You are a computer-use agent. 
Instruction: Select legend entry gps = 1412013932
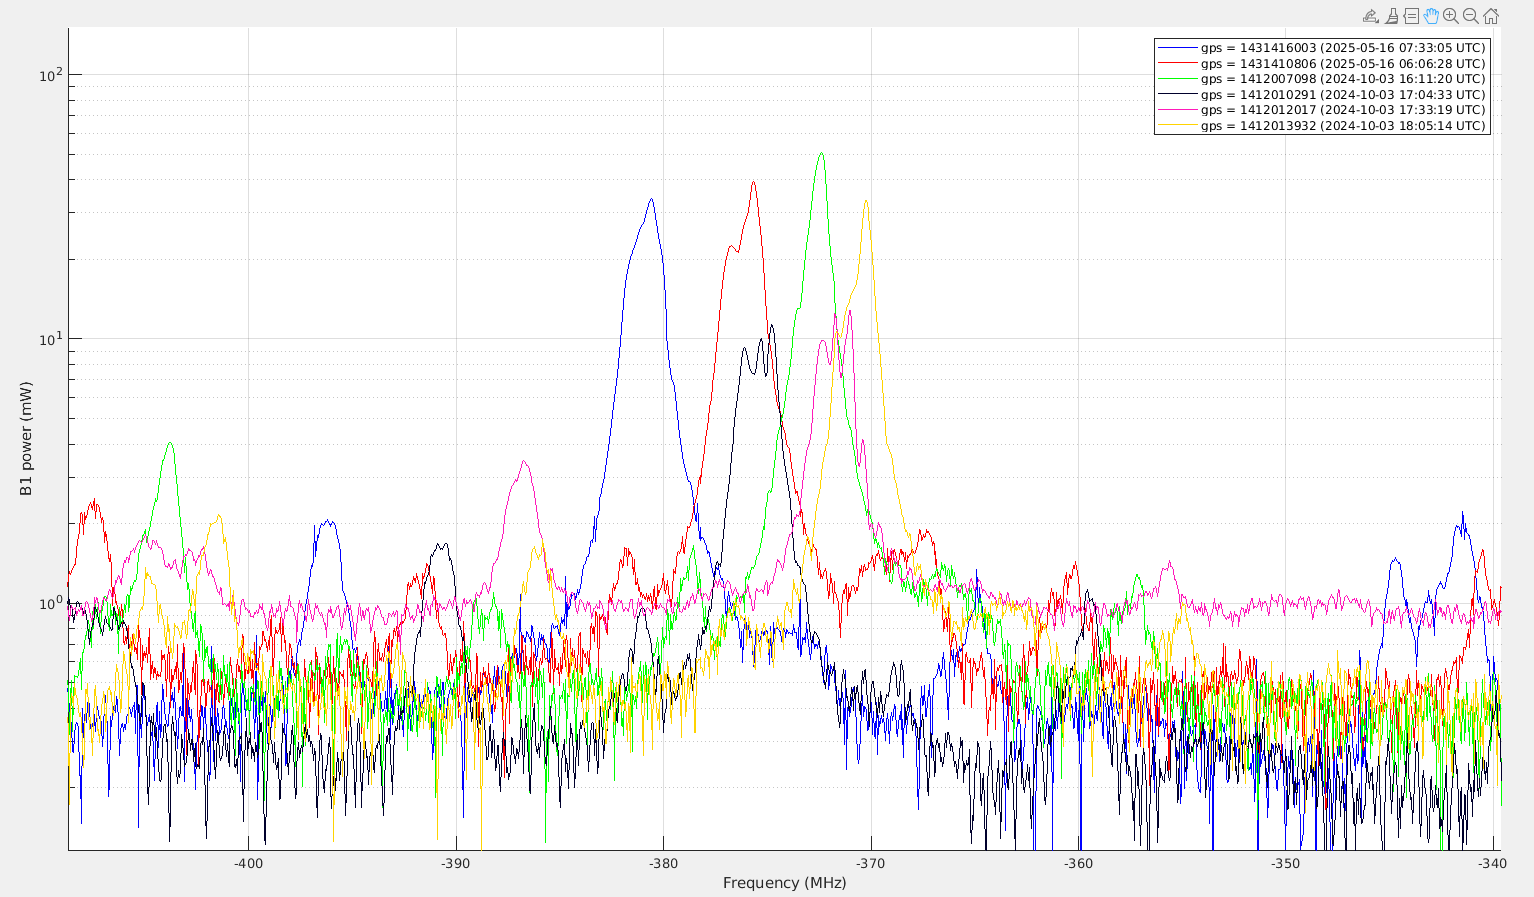pyautogui.click(x=1322, y=126)
